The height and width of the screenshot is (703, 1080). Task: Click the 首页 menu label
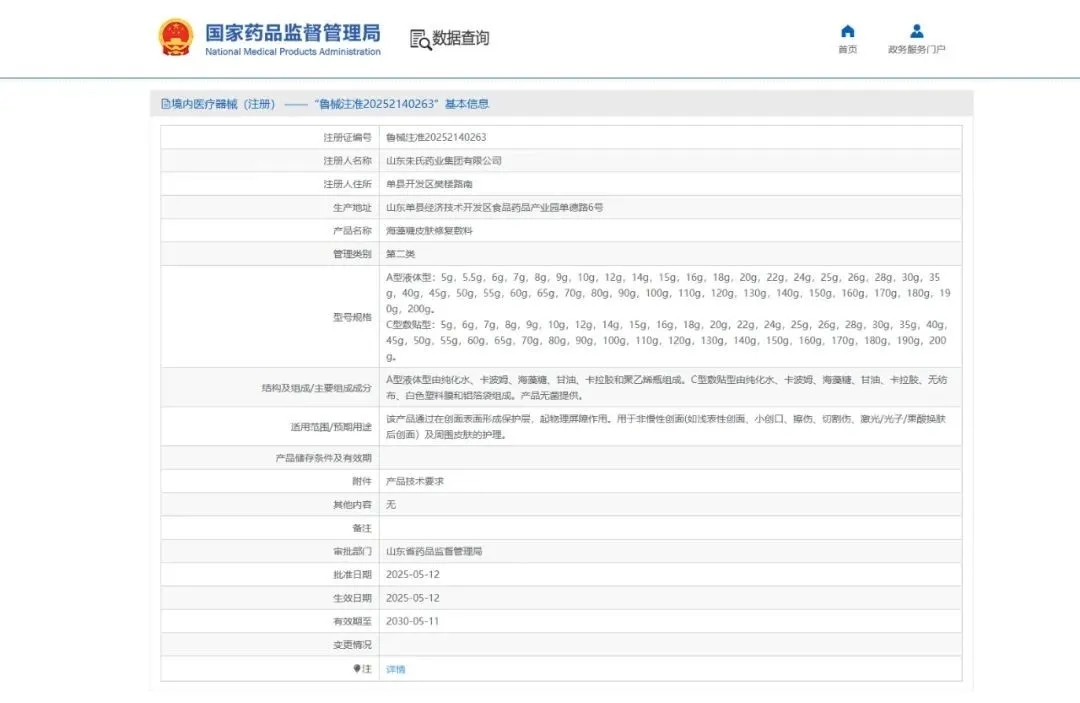(847, 48)
